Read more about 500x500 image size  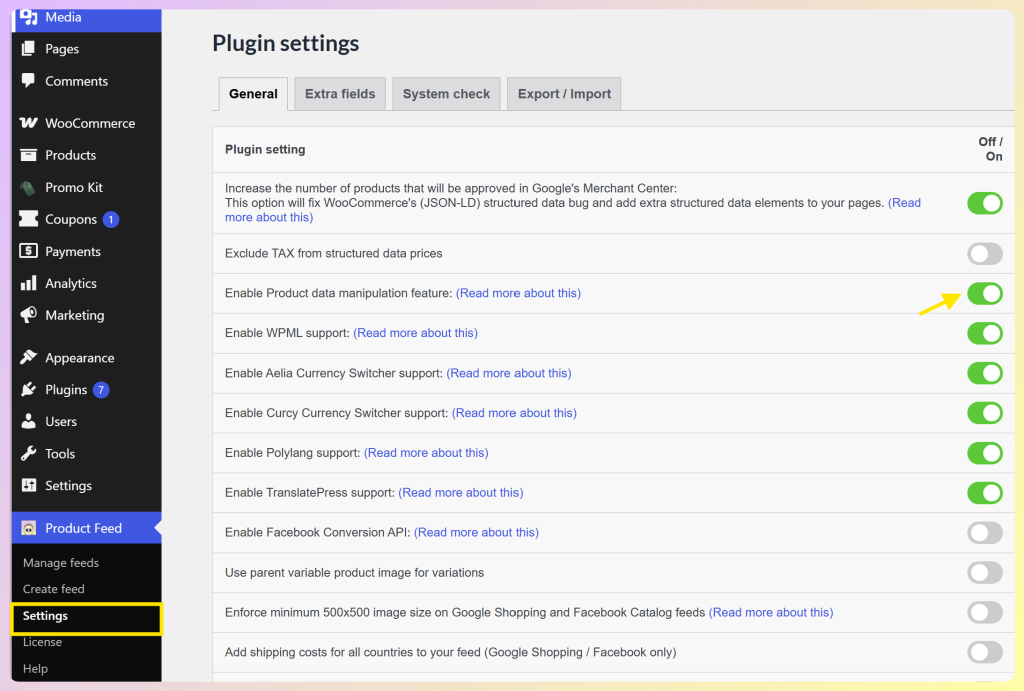coord(771,613)
